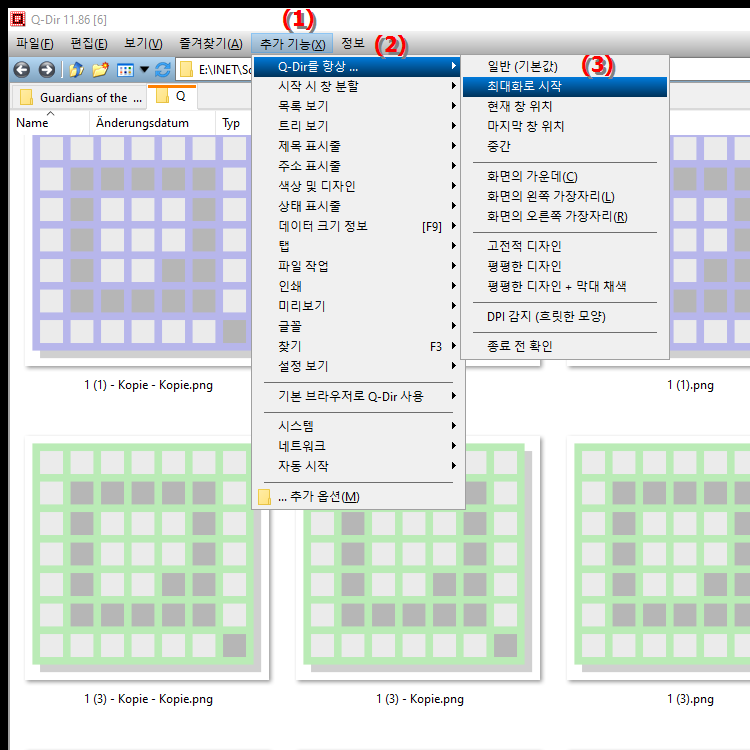This screenshot has width=750, height=750.
Task: Open the 찾기 F3 submenu entry
Action: (x=357, y=346)
